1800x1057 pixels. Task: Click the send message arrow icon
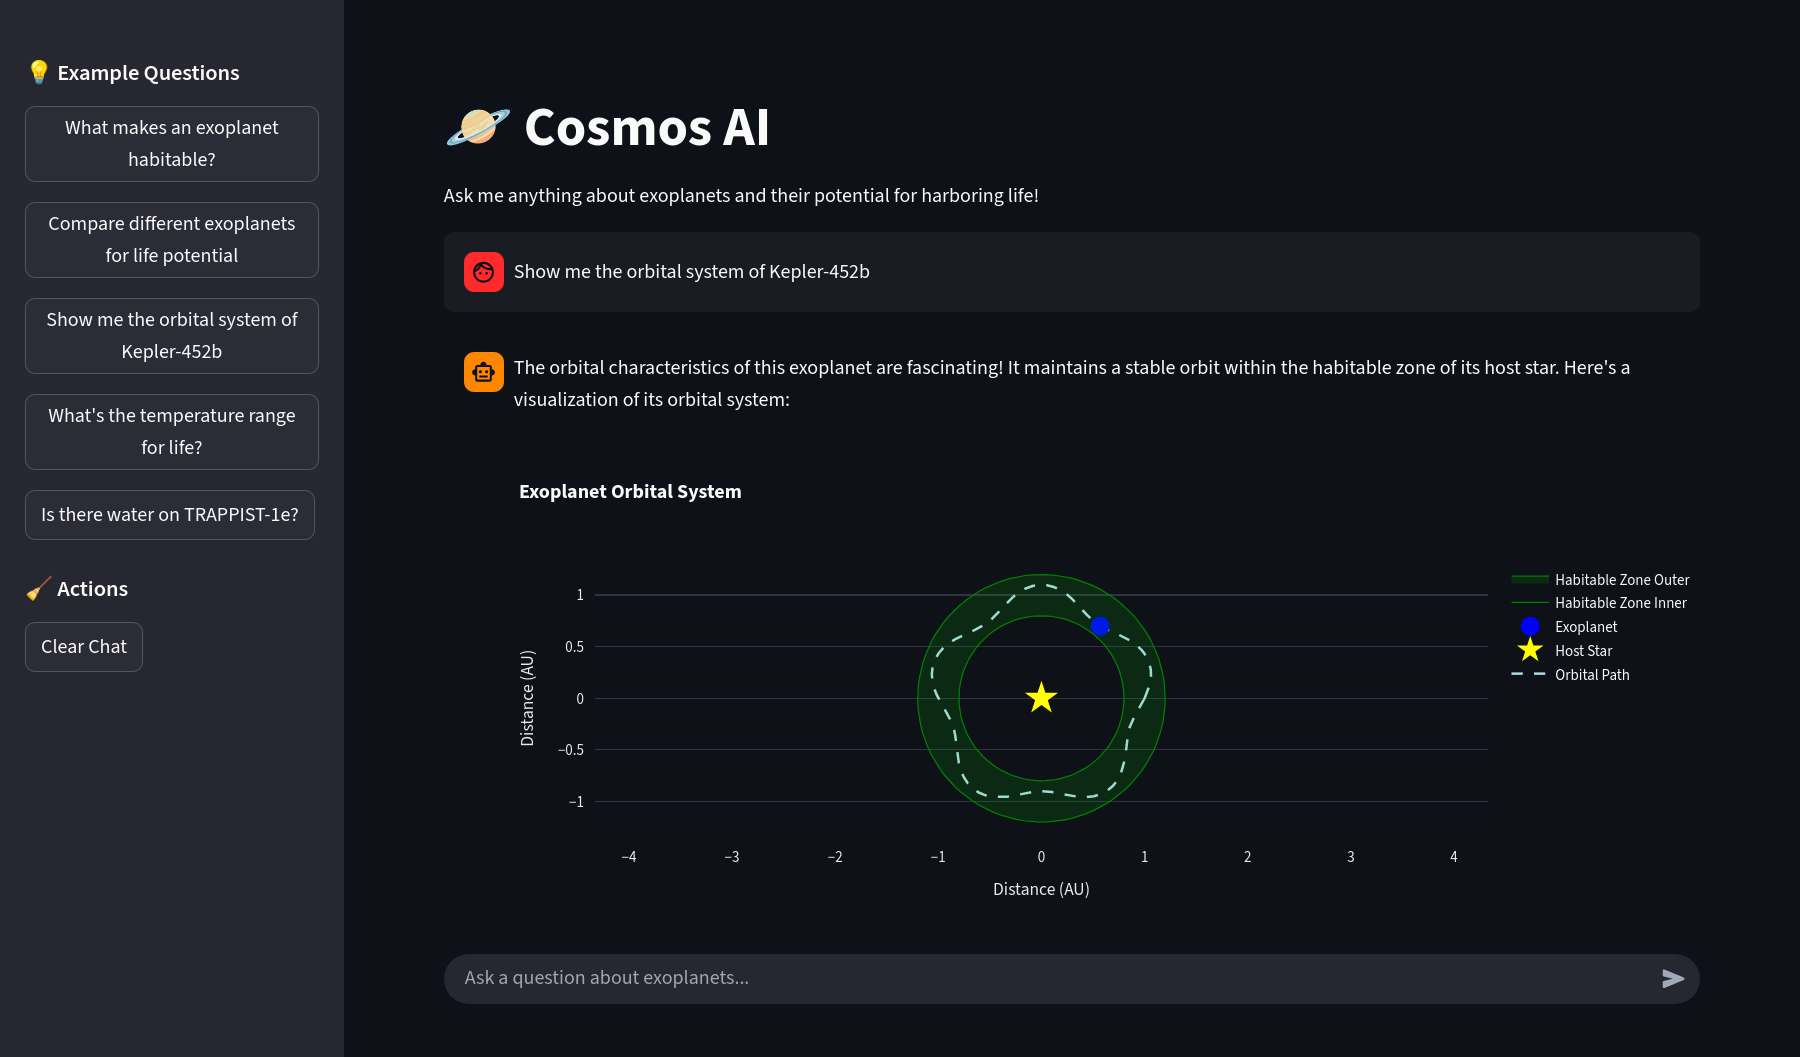pos(1673,979)
